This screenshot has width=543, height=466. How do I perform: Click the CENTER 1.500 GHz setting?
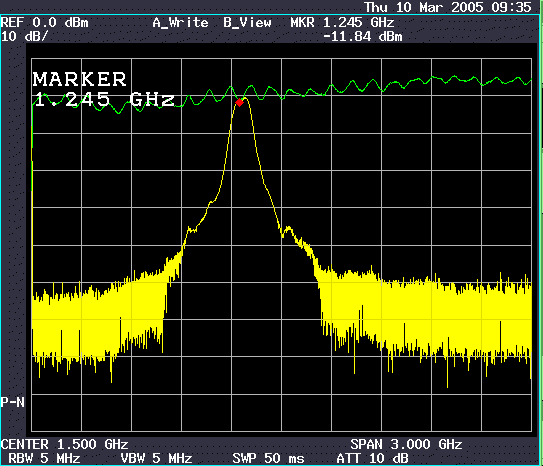point(64,444)
